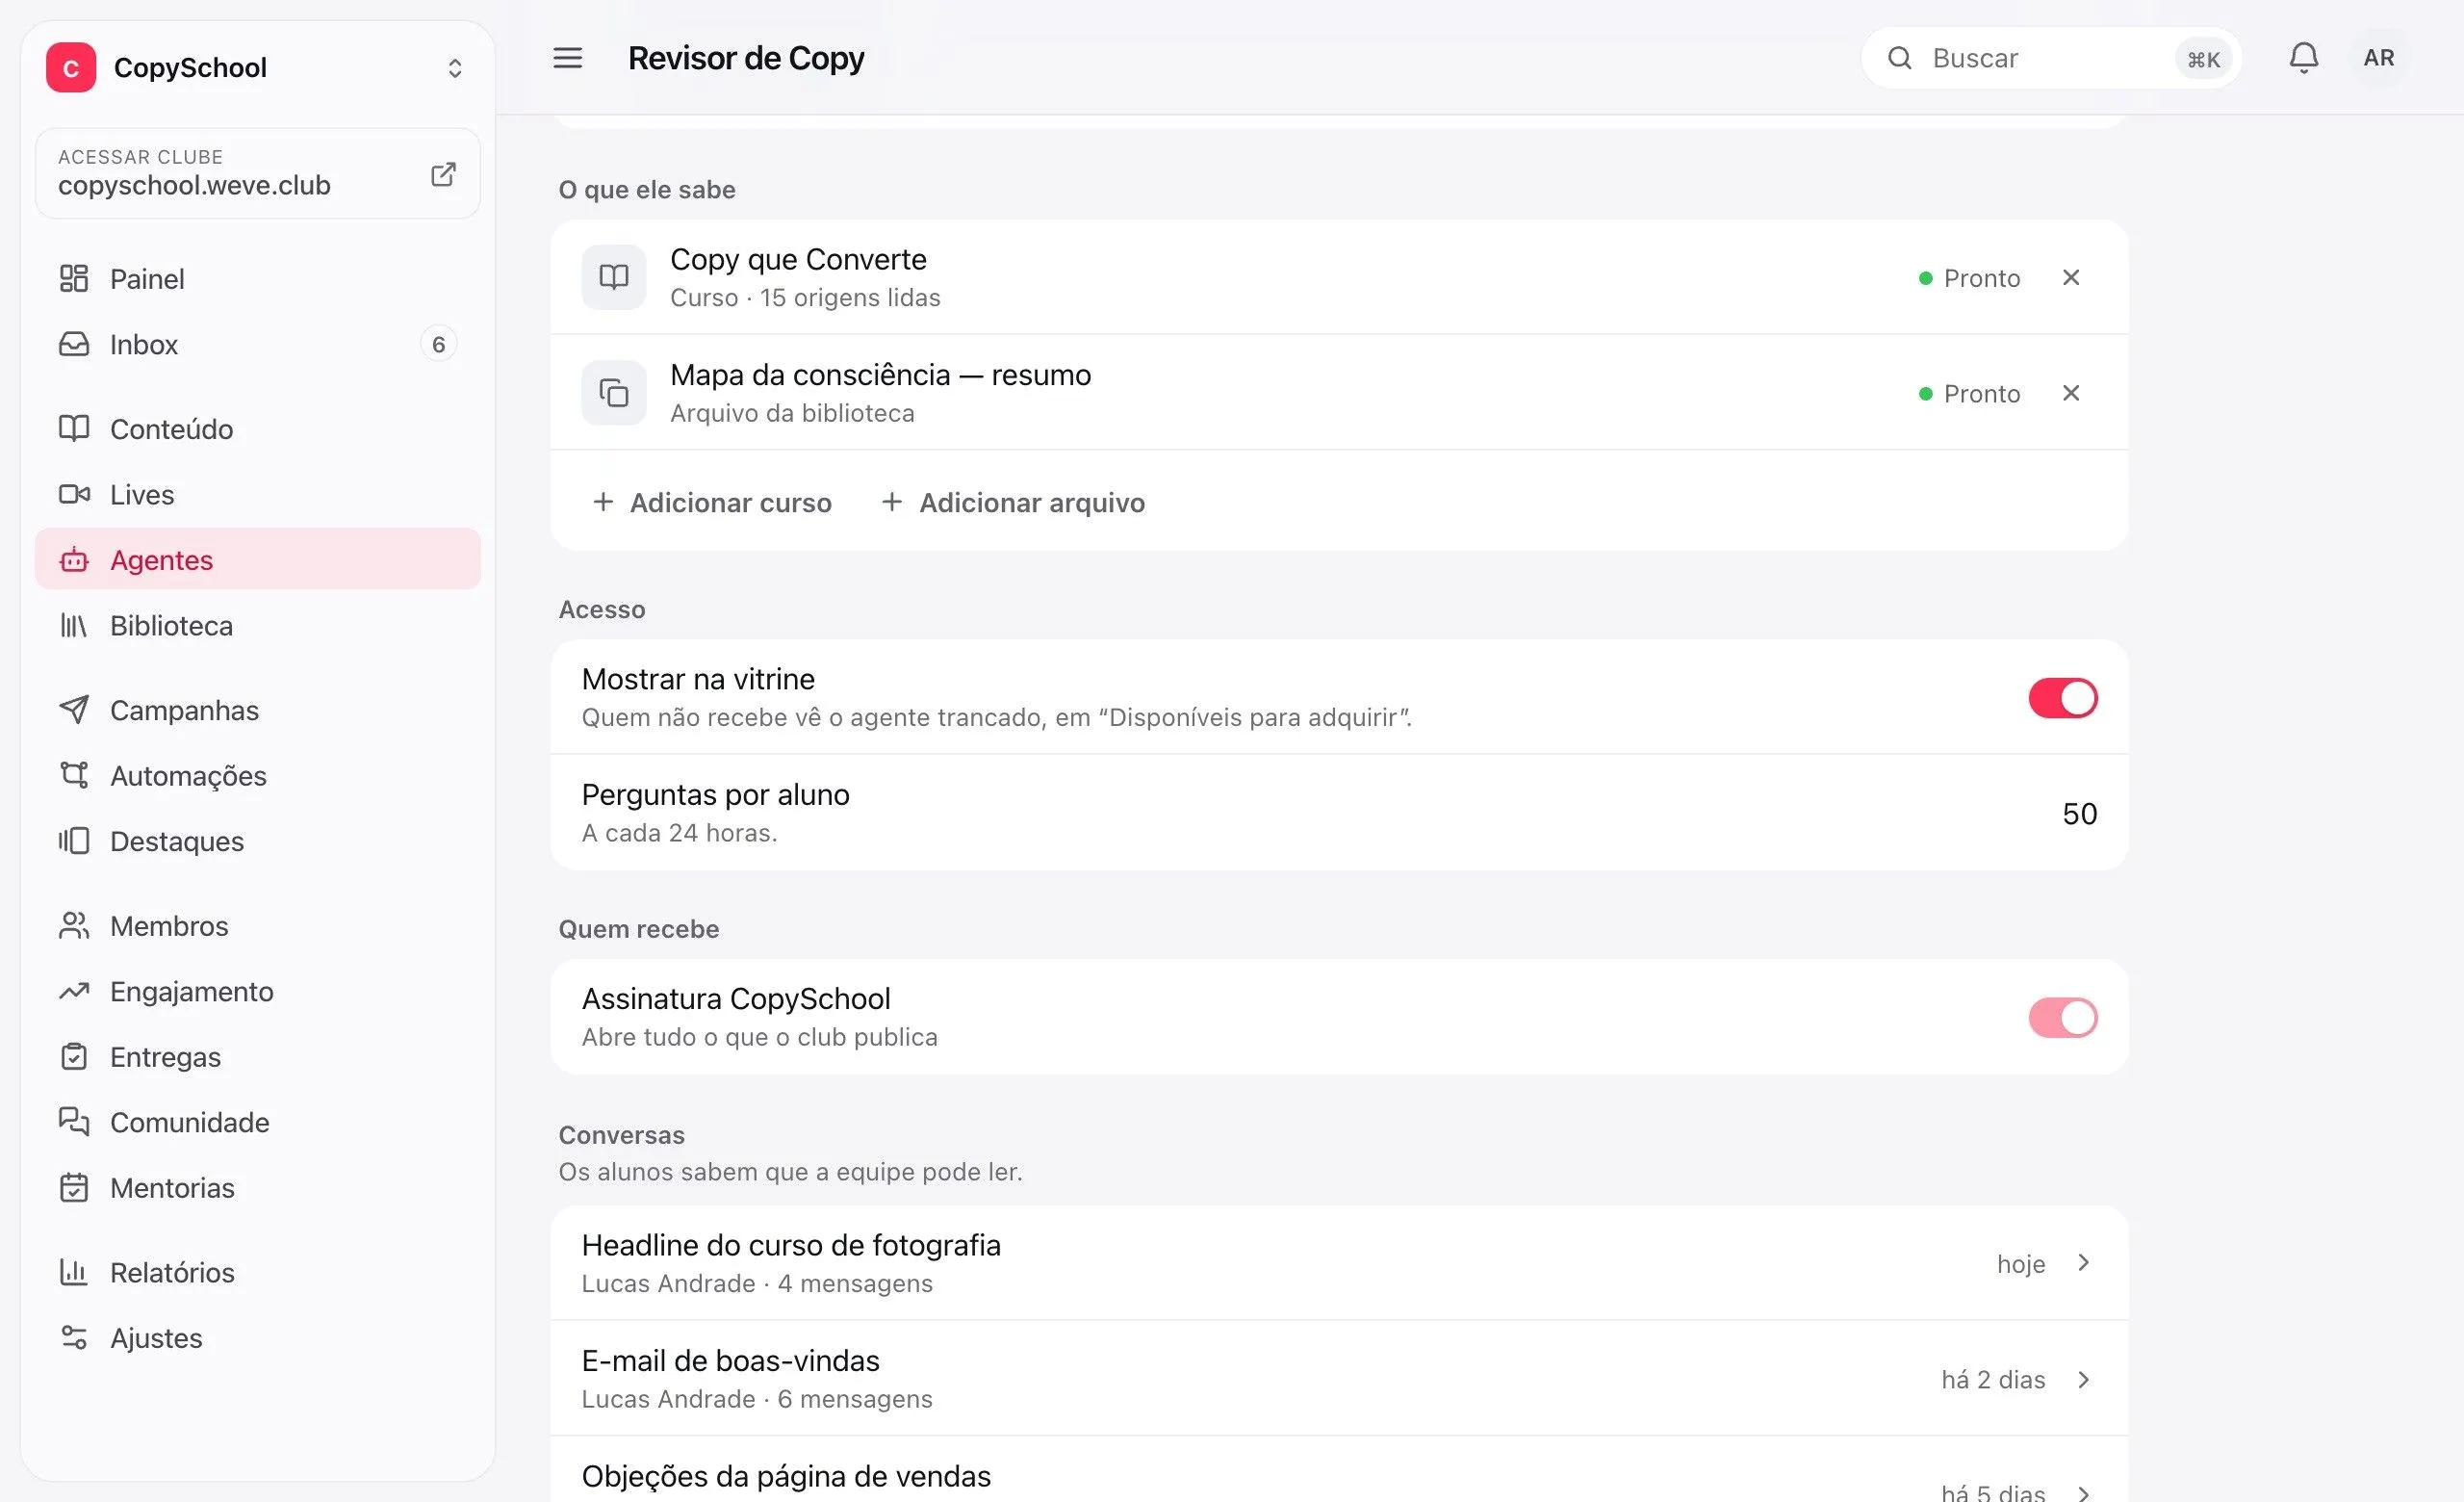
Task: Edit the Perguntas por aluno value 50
Action: (x=2079, y=813)
